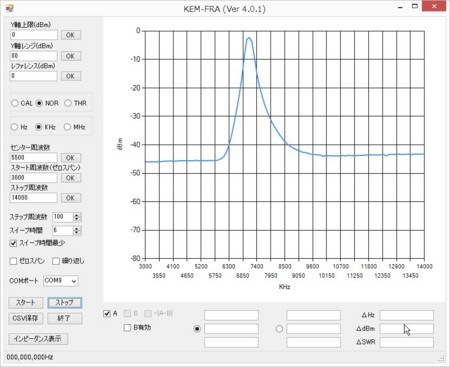Click the ΔSWR readout field
This screenshot has width=450, height=367.
407,342
